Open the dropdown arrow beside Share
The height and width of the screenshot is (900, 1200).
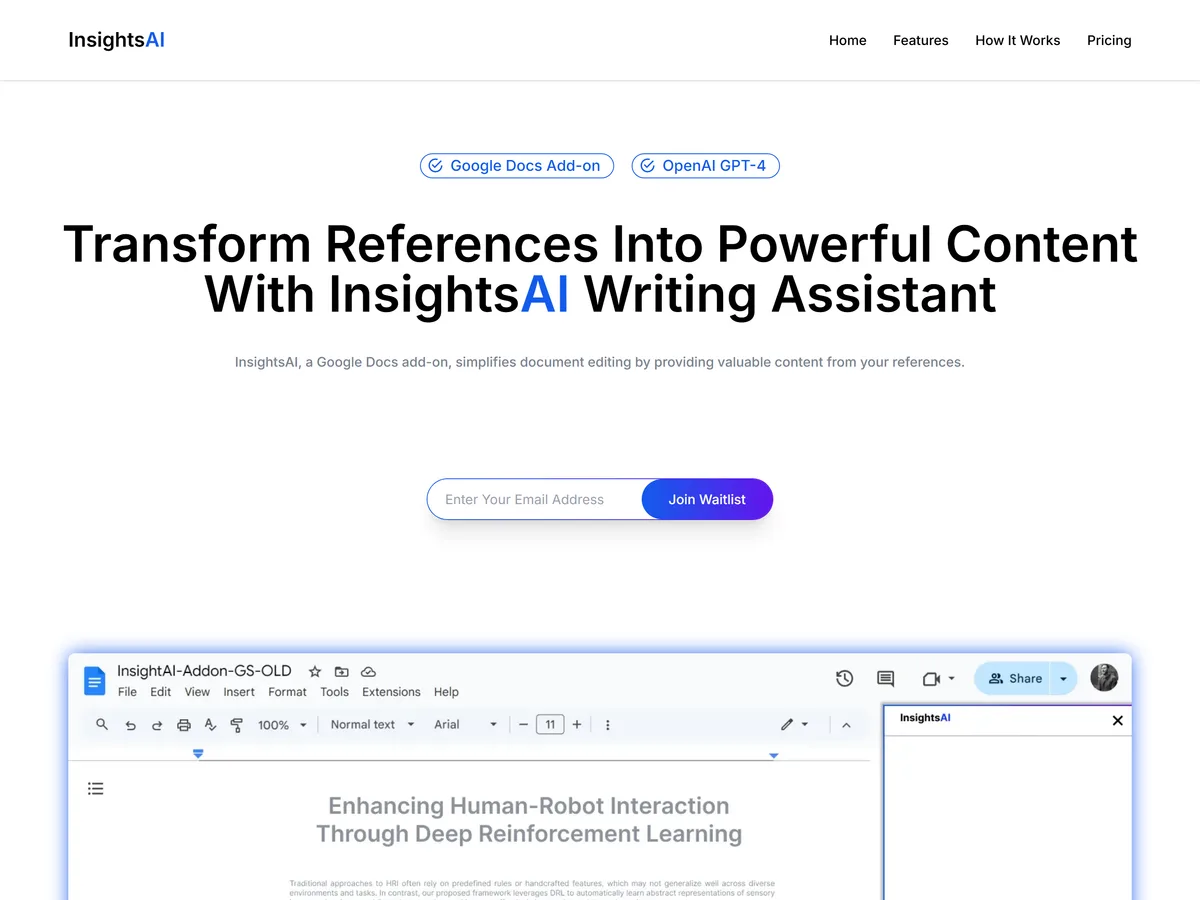click(x=1063, y=678)
